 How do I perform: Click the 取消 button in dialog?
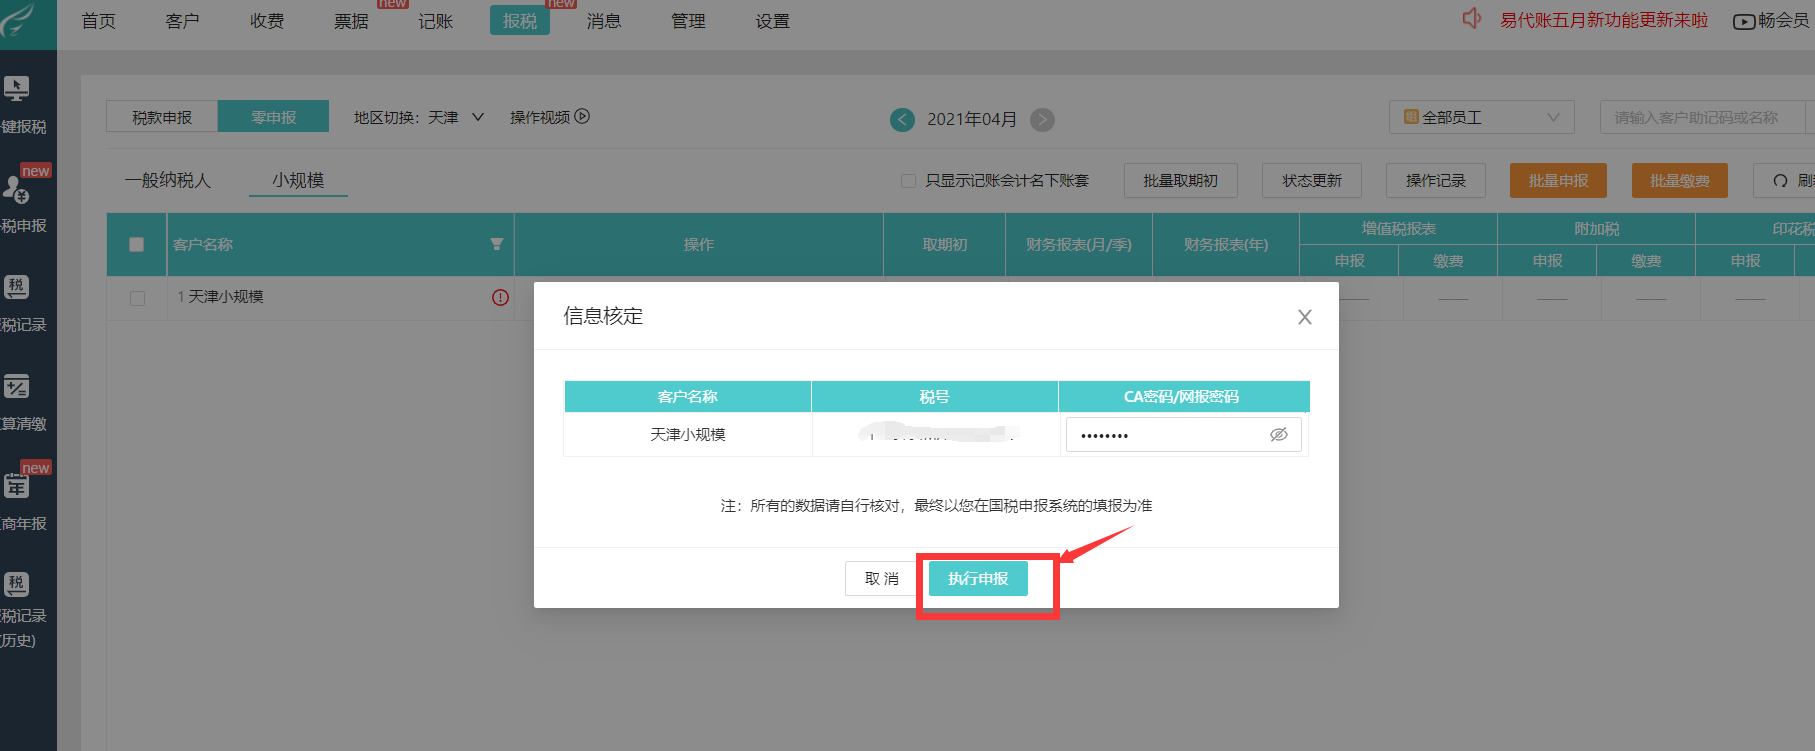coord(881,579)
